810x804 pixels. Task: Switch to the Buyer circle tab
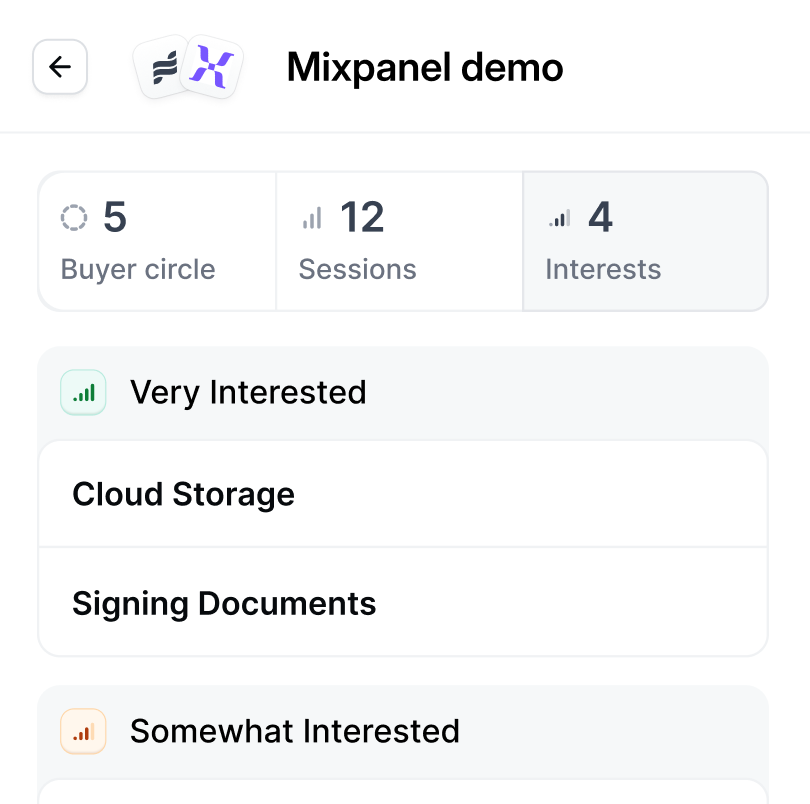(x=157, y=242)
